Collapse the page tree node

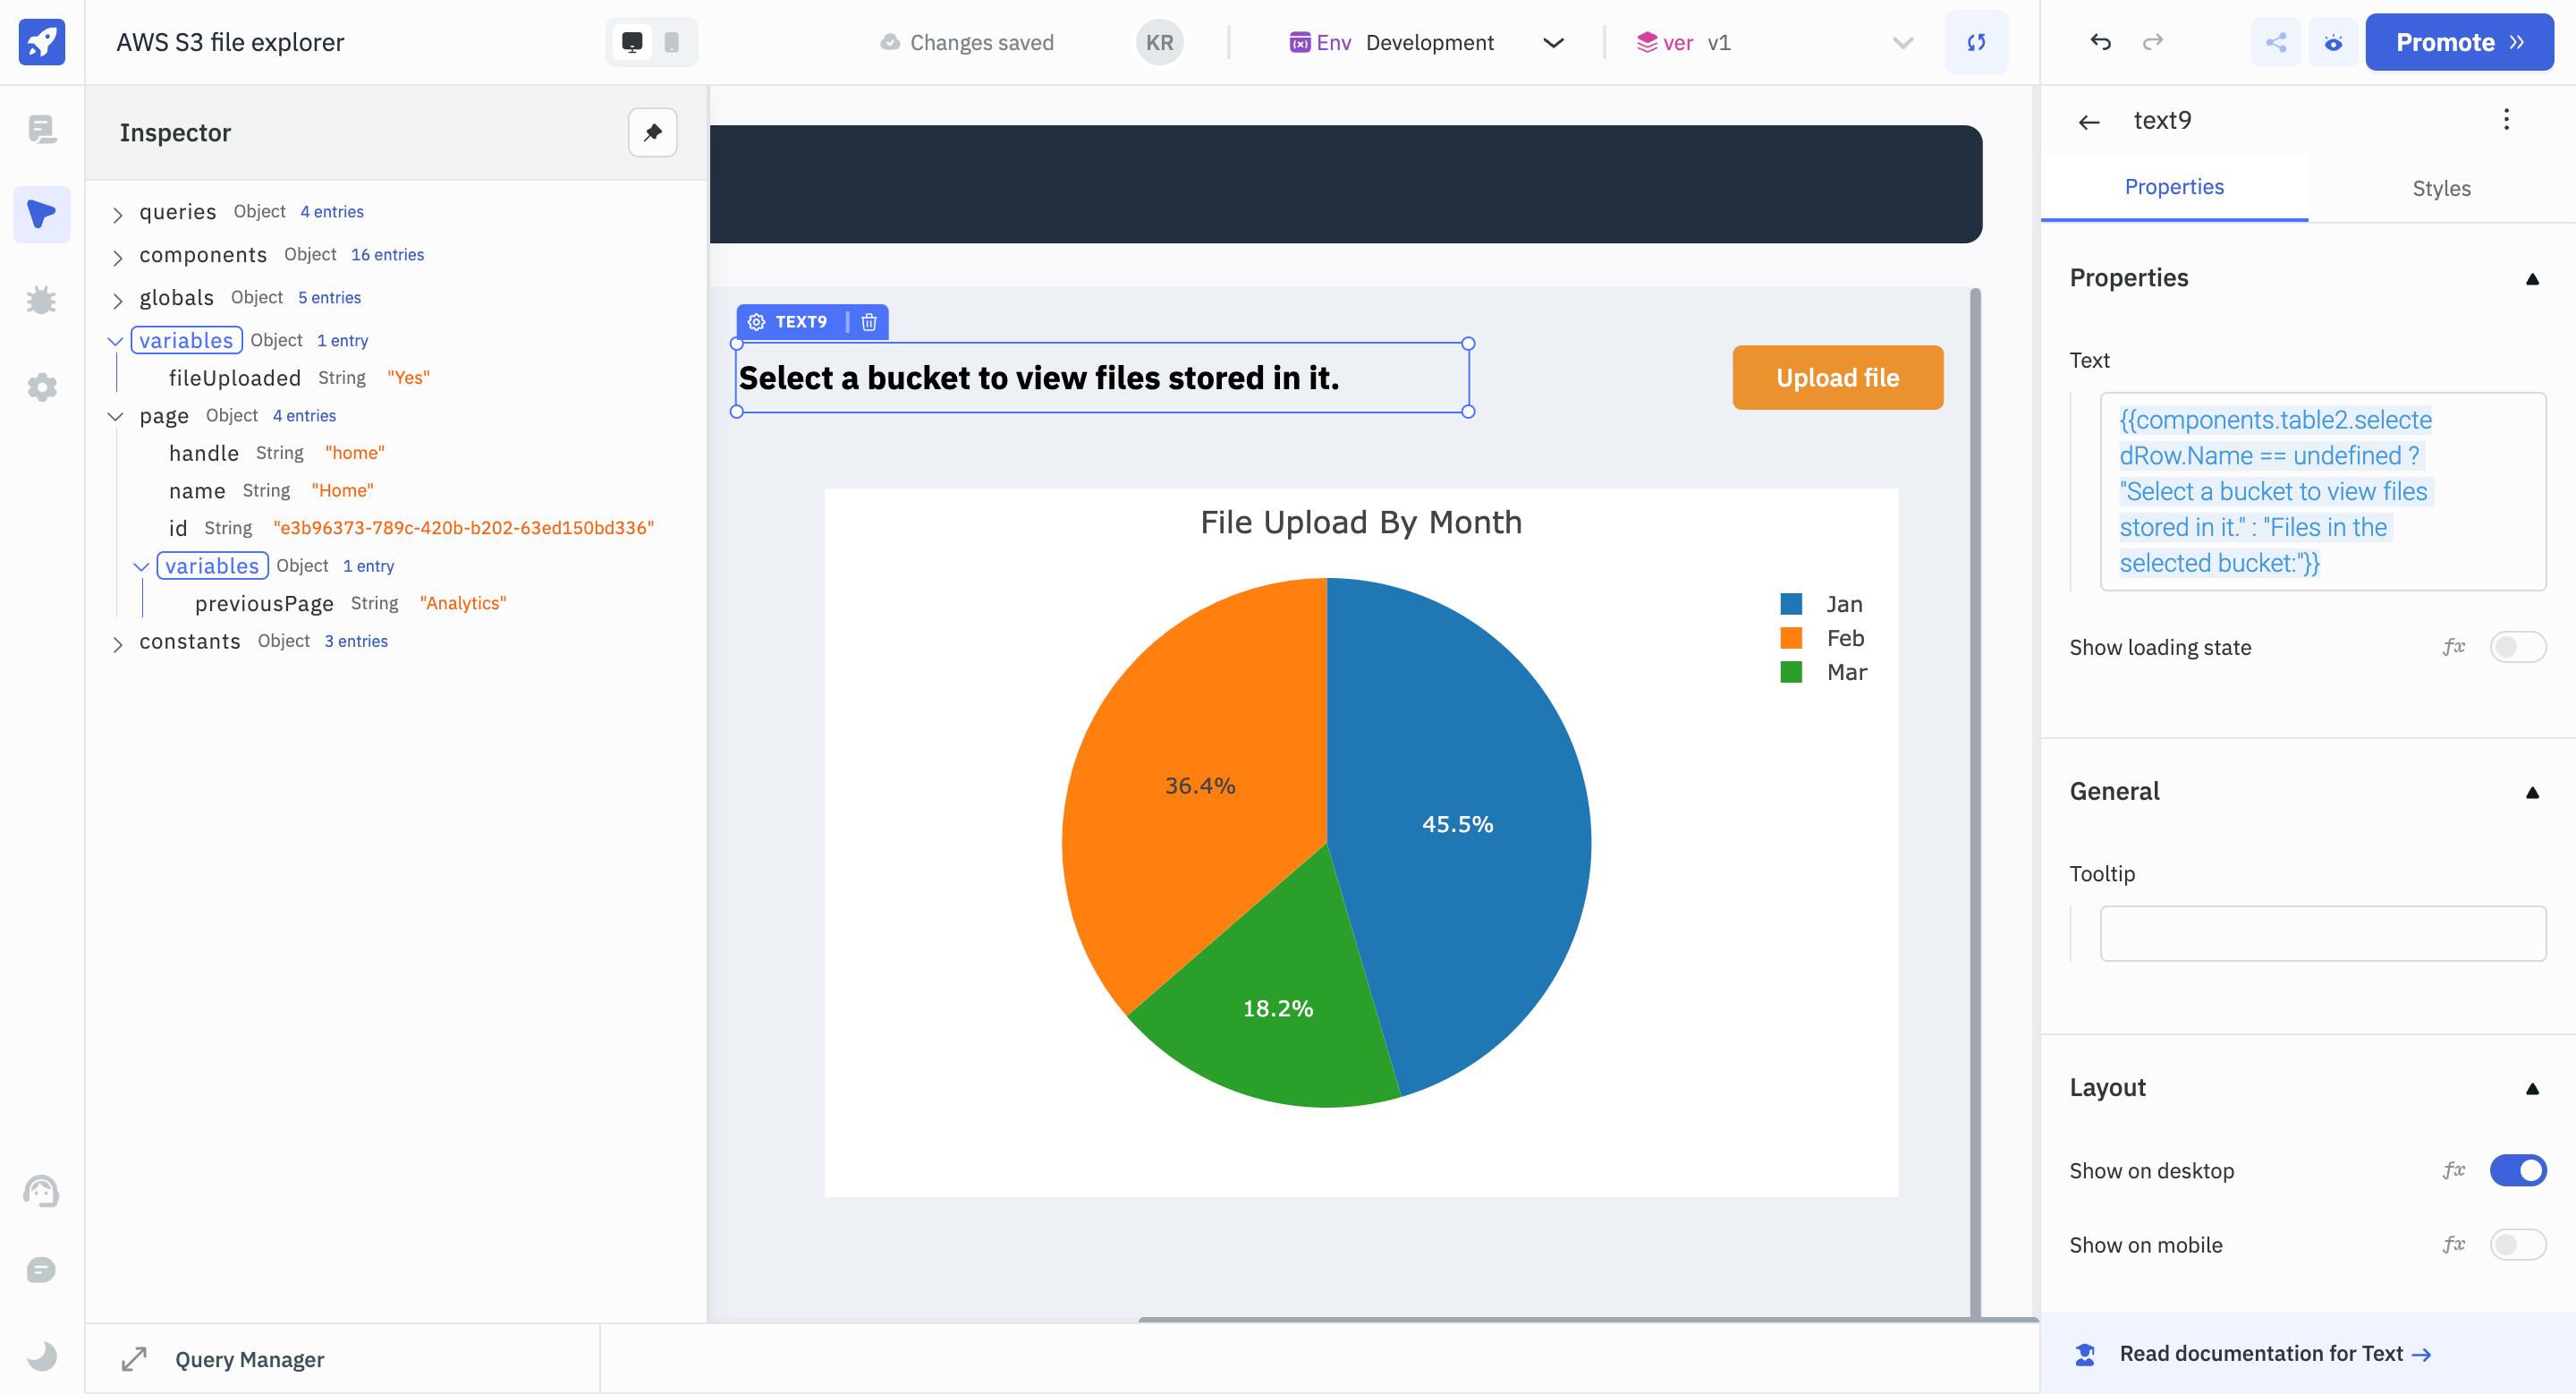[116, 416]
